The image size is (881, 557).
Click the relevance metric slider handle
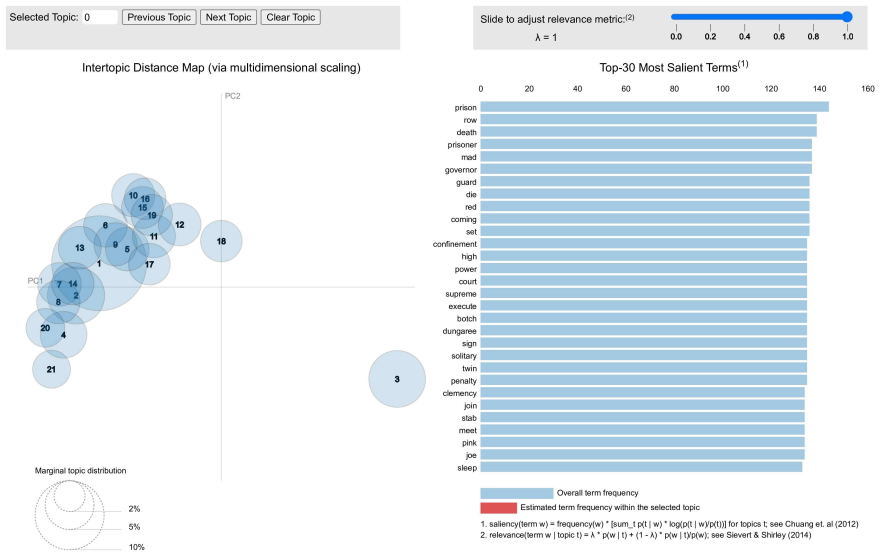click(x=847, y=17)
